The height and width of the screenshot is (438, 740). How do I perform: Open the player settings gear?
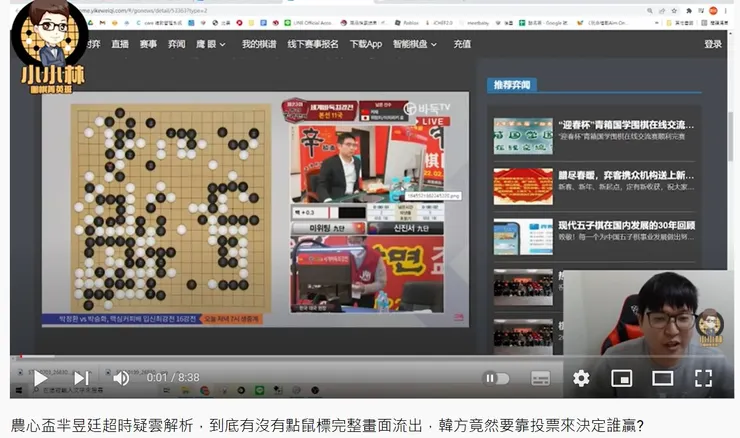point(581,378)
